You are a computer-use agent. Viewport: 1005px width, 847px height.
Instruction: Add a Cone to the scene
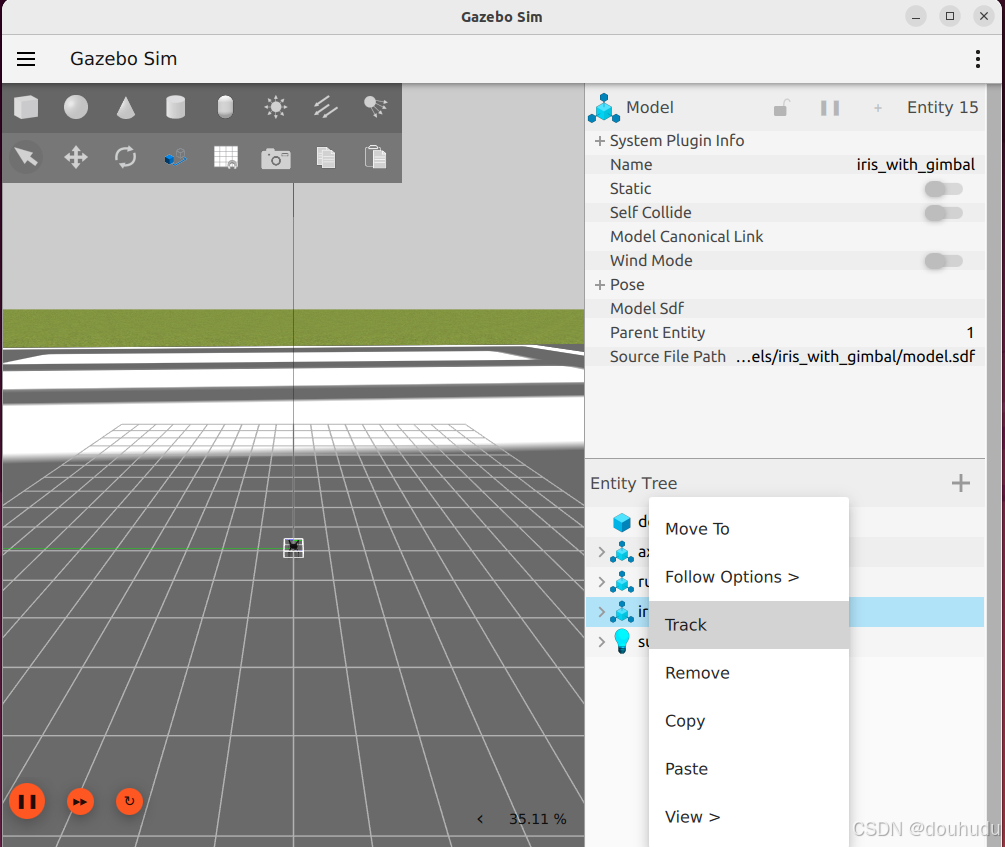(x=125, y=107)
